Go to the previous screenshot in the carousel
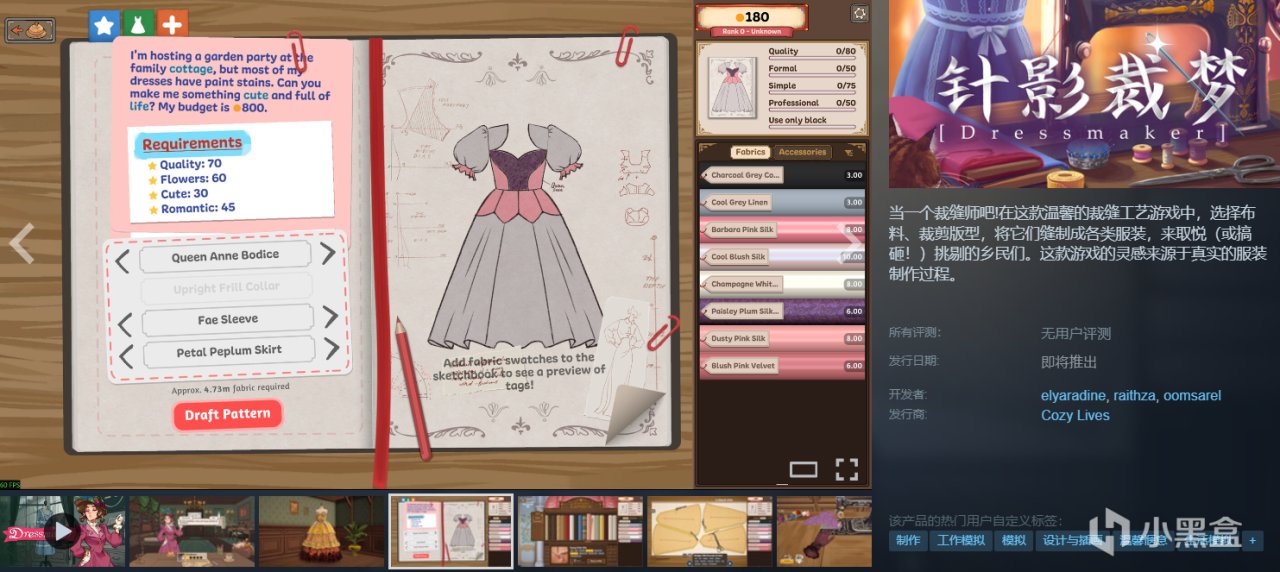 click(x=21, y=244)
